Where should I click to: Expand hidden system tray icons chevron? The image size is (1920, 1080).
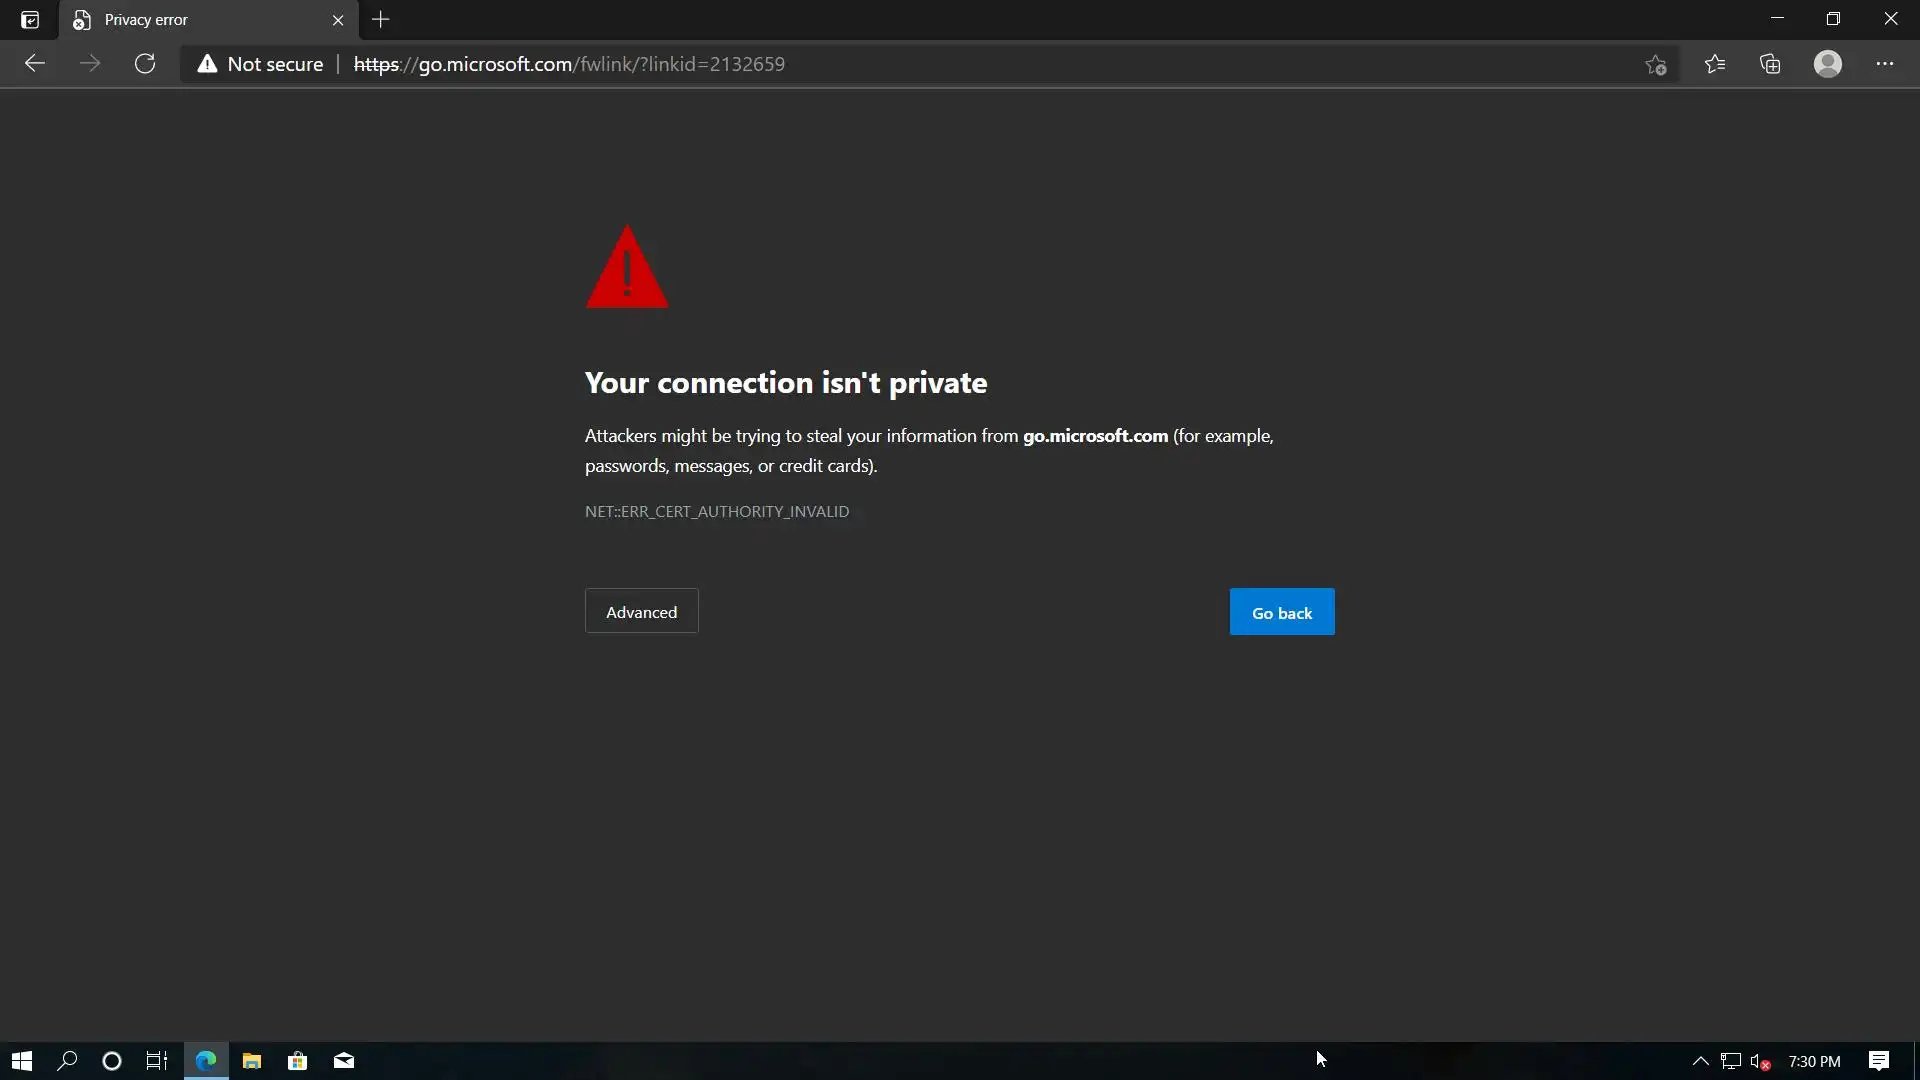[1700, 1061]
